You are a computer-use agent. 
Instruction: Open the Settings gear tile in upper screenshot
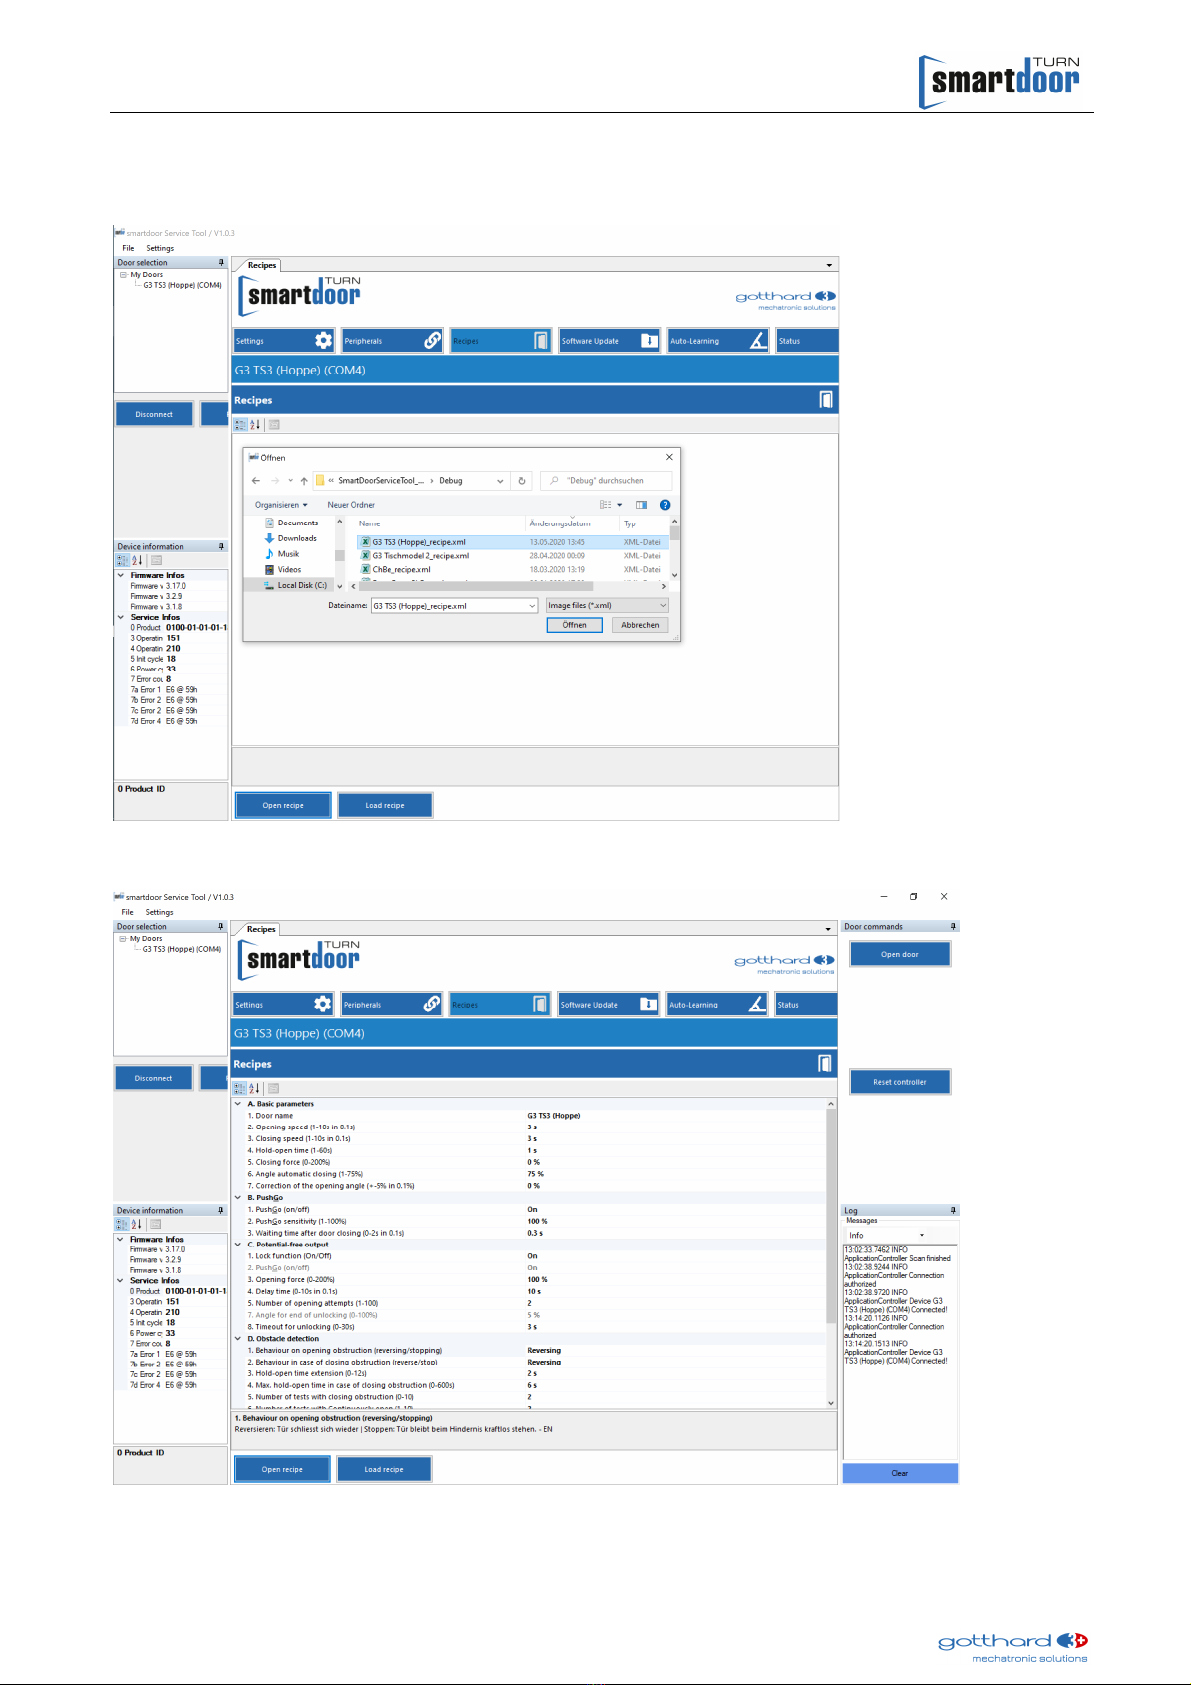tap(284, 341)
